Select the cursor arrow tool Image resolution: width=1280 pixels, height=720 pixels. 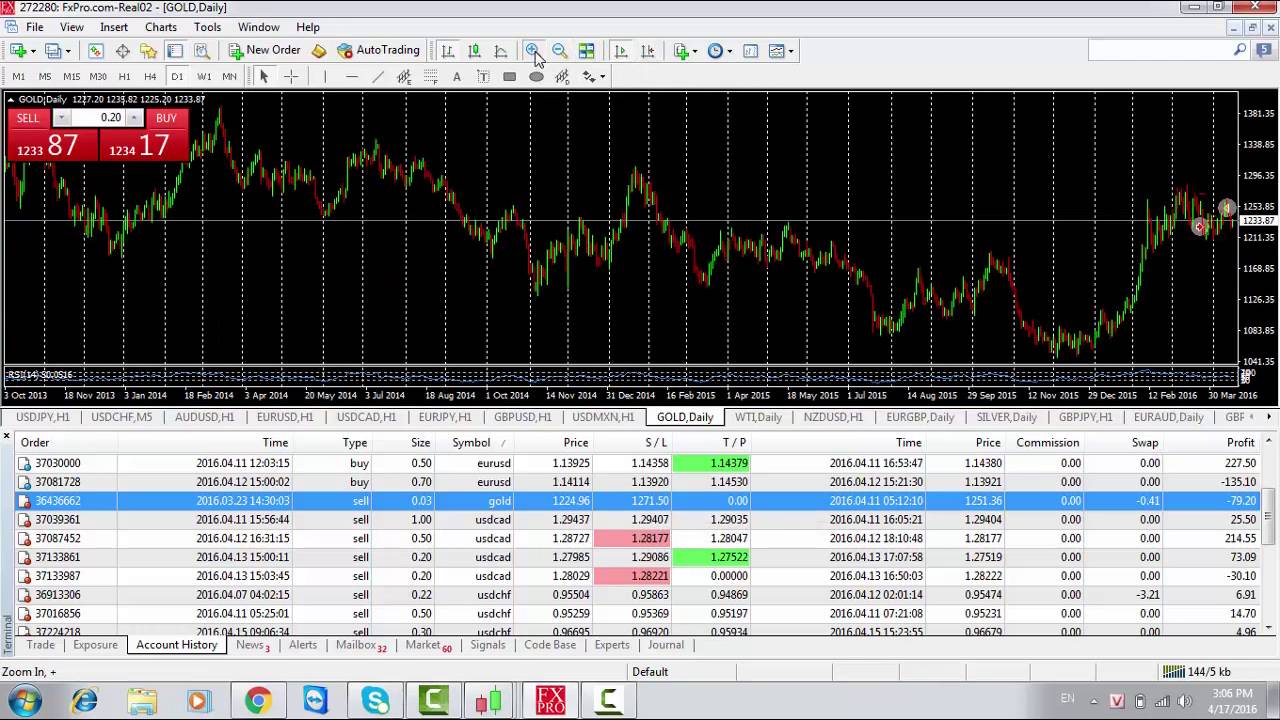click(264, 77)
